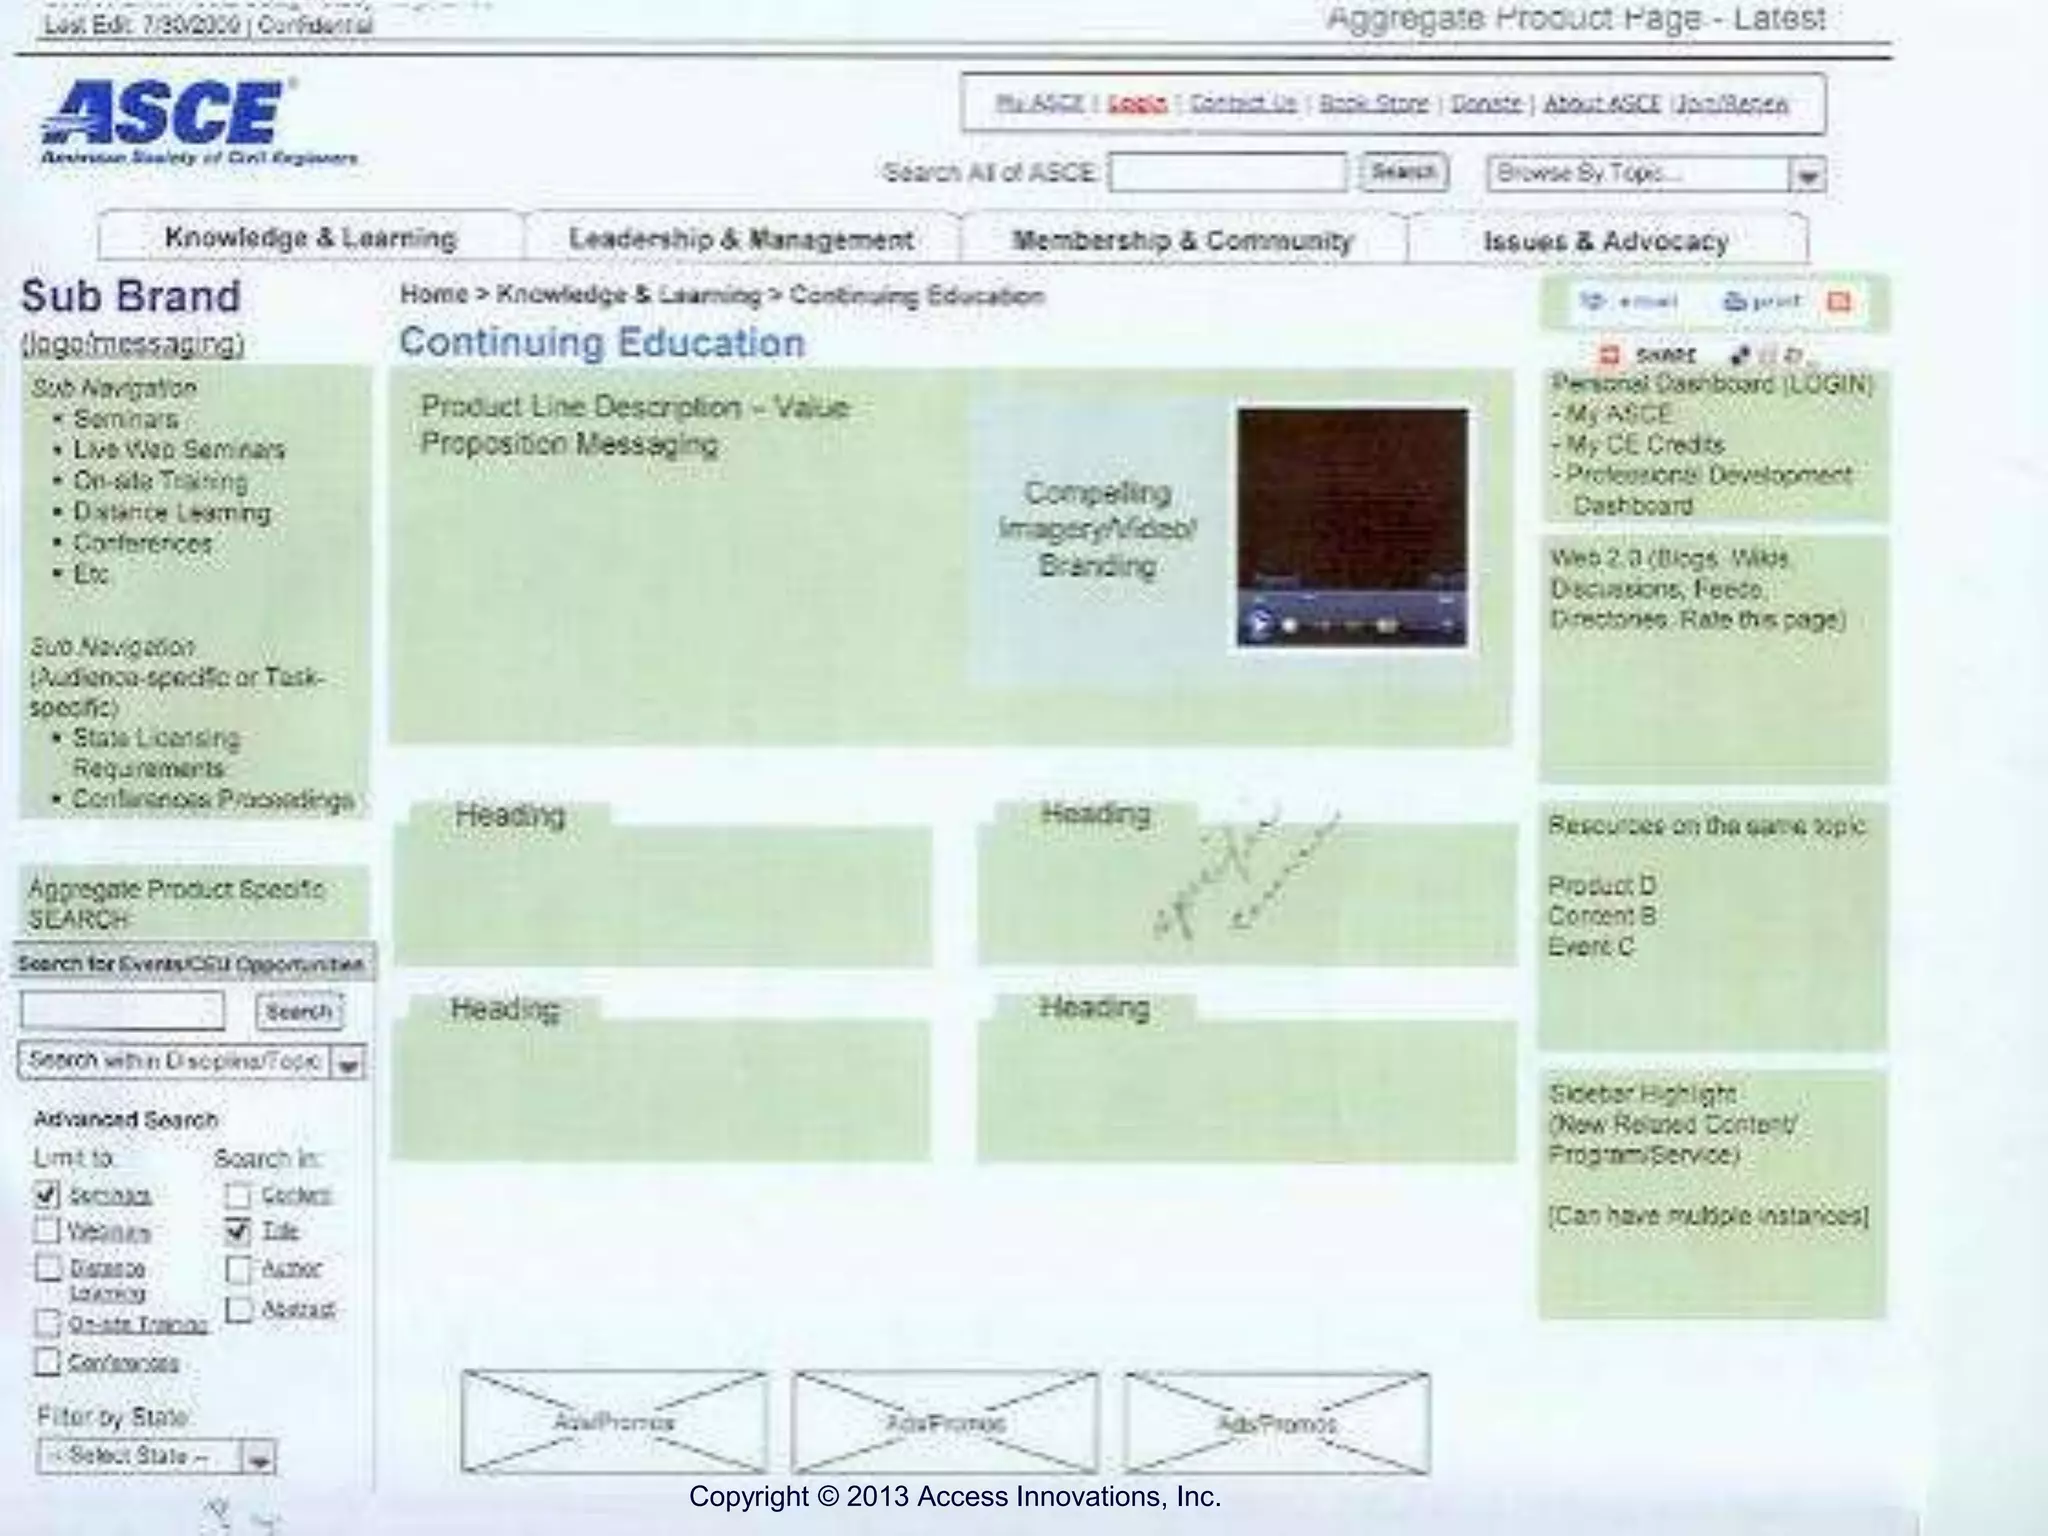This screenshot has height=1536, width=2048.
Task: Expand the Search within Discipline/Topic dropdown
Action: click(x=348, y=1064)
